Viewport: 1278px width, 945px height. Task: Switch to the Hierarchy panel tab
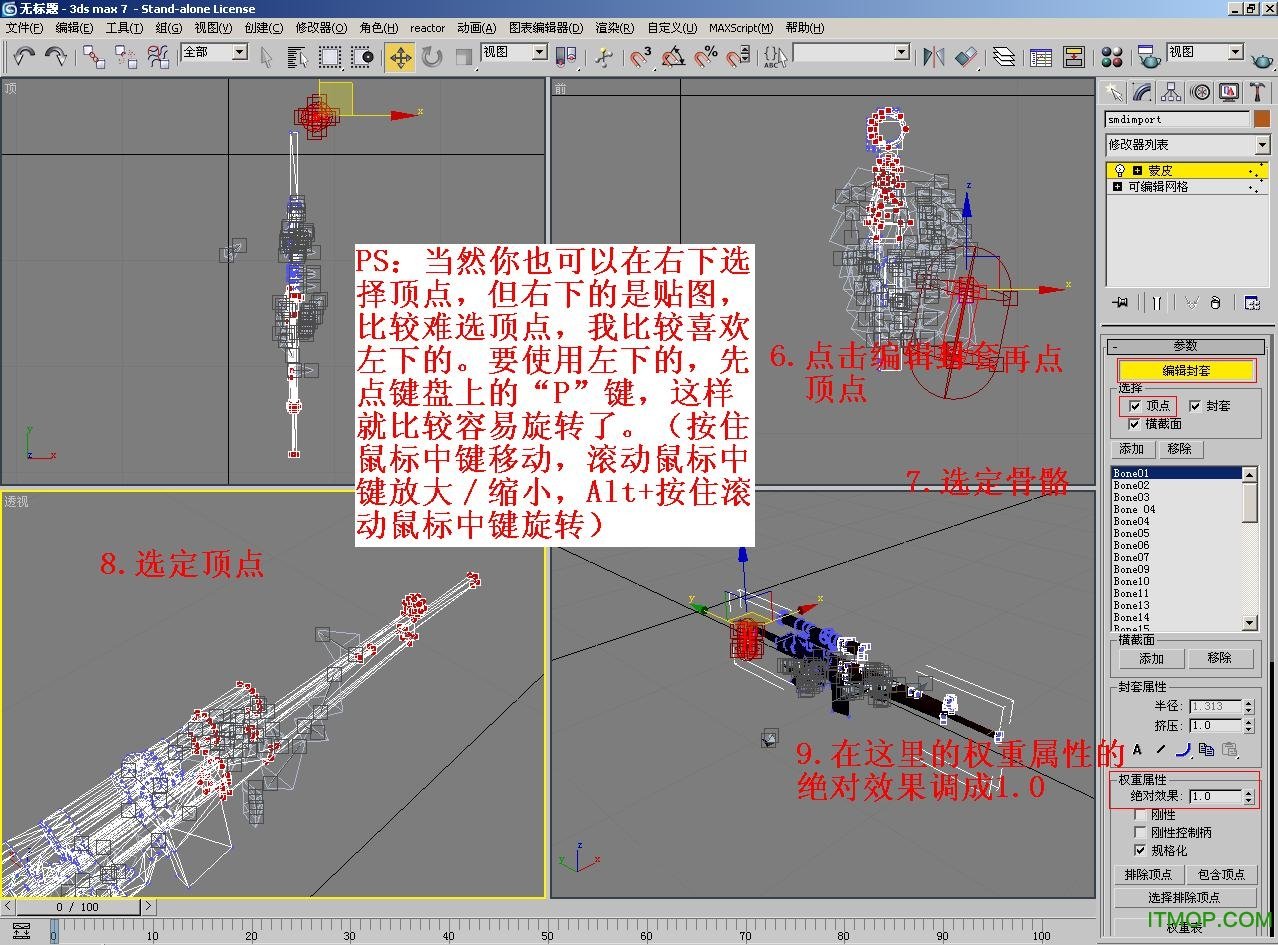tap(1171, 93)
